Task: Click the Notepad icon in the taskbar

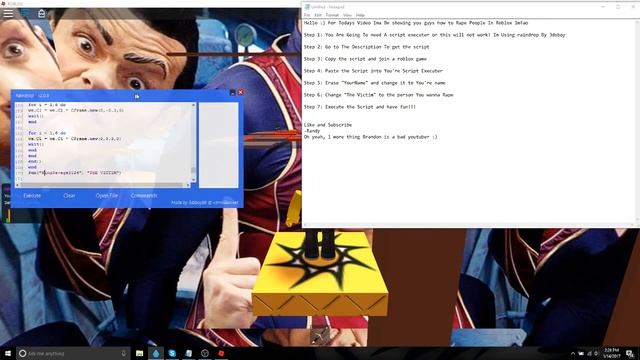Action: (x=189, y=353)
